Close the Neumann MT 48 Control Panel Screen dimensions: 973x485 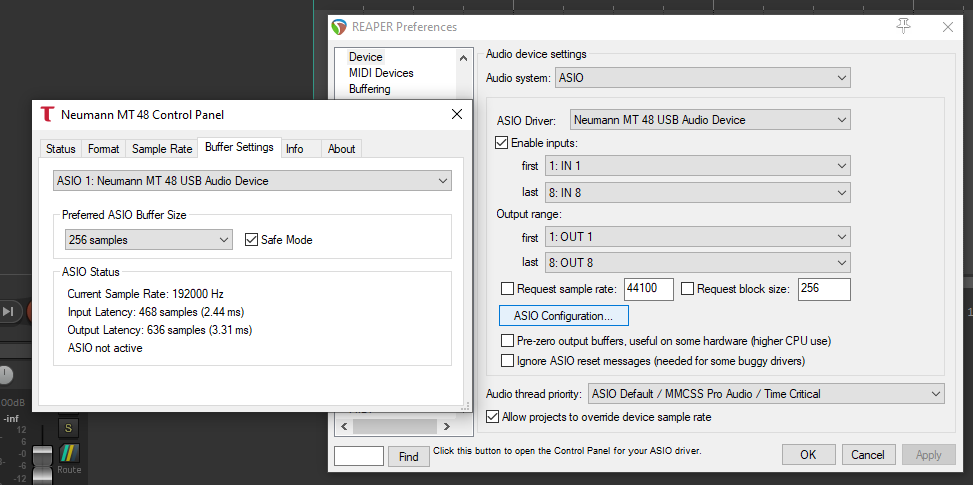457,114
